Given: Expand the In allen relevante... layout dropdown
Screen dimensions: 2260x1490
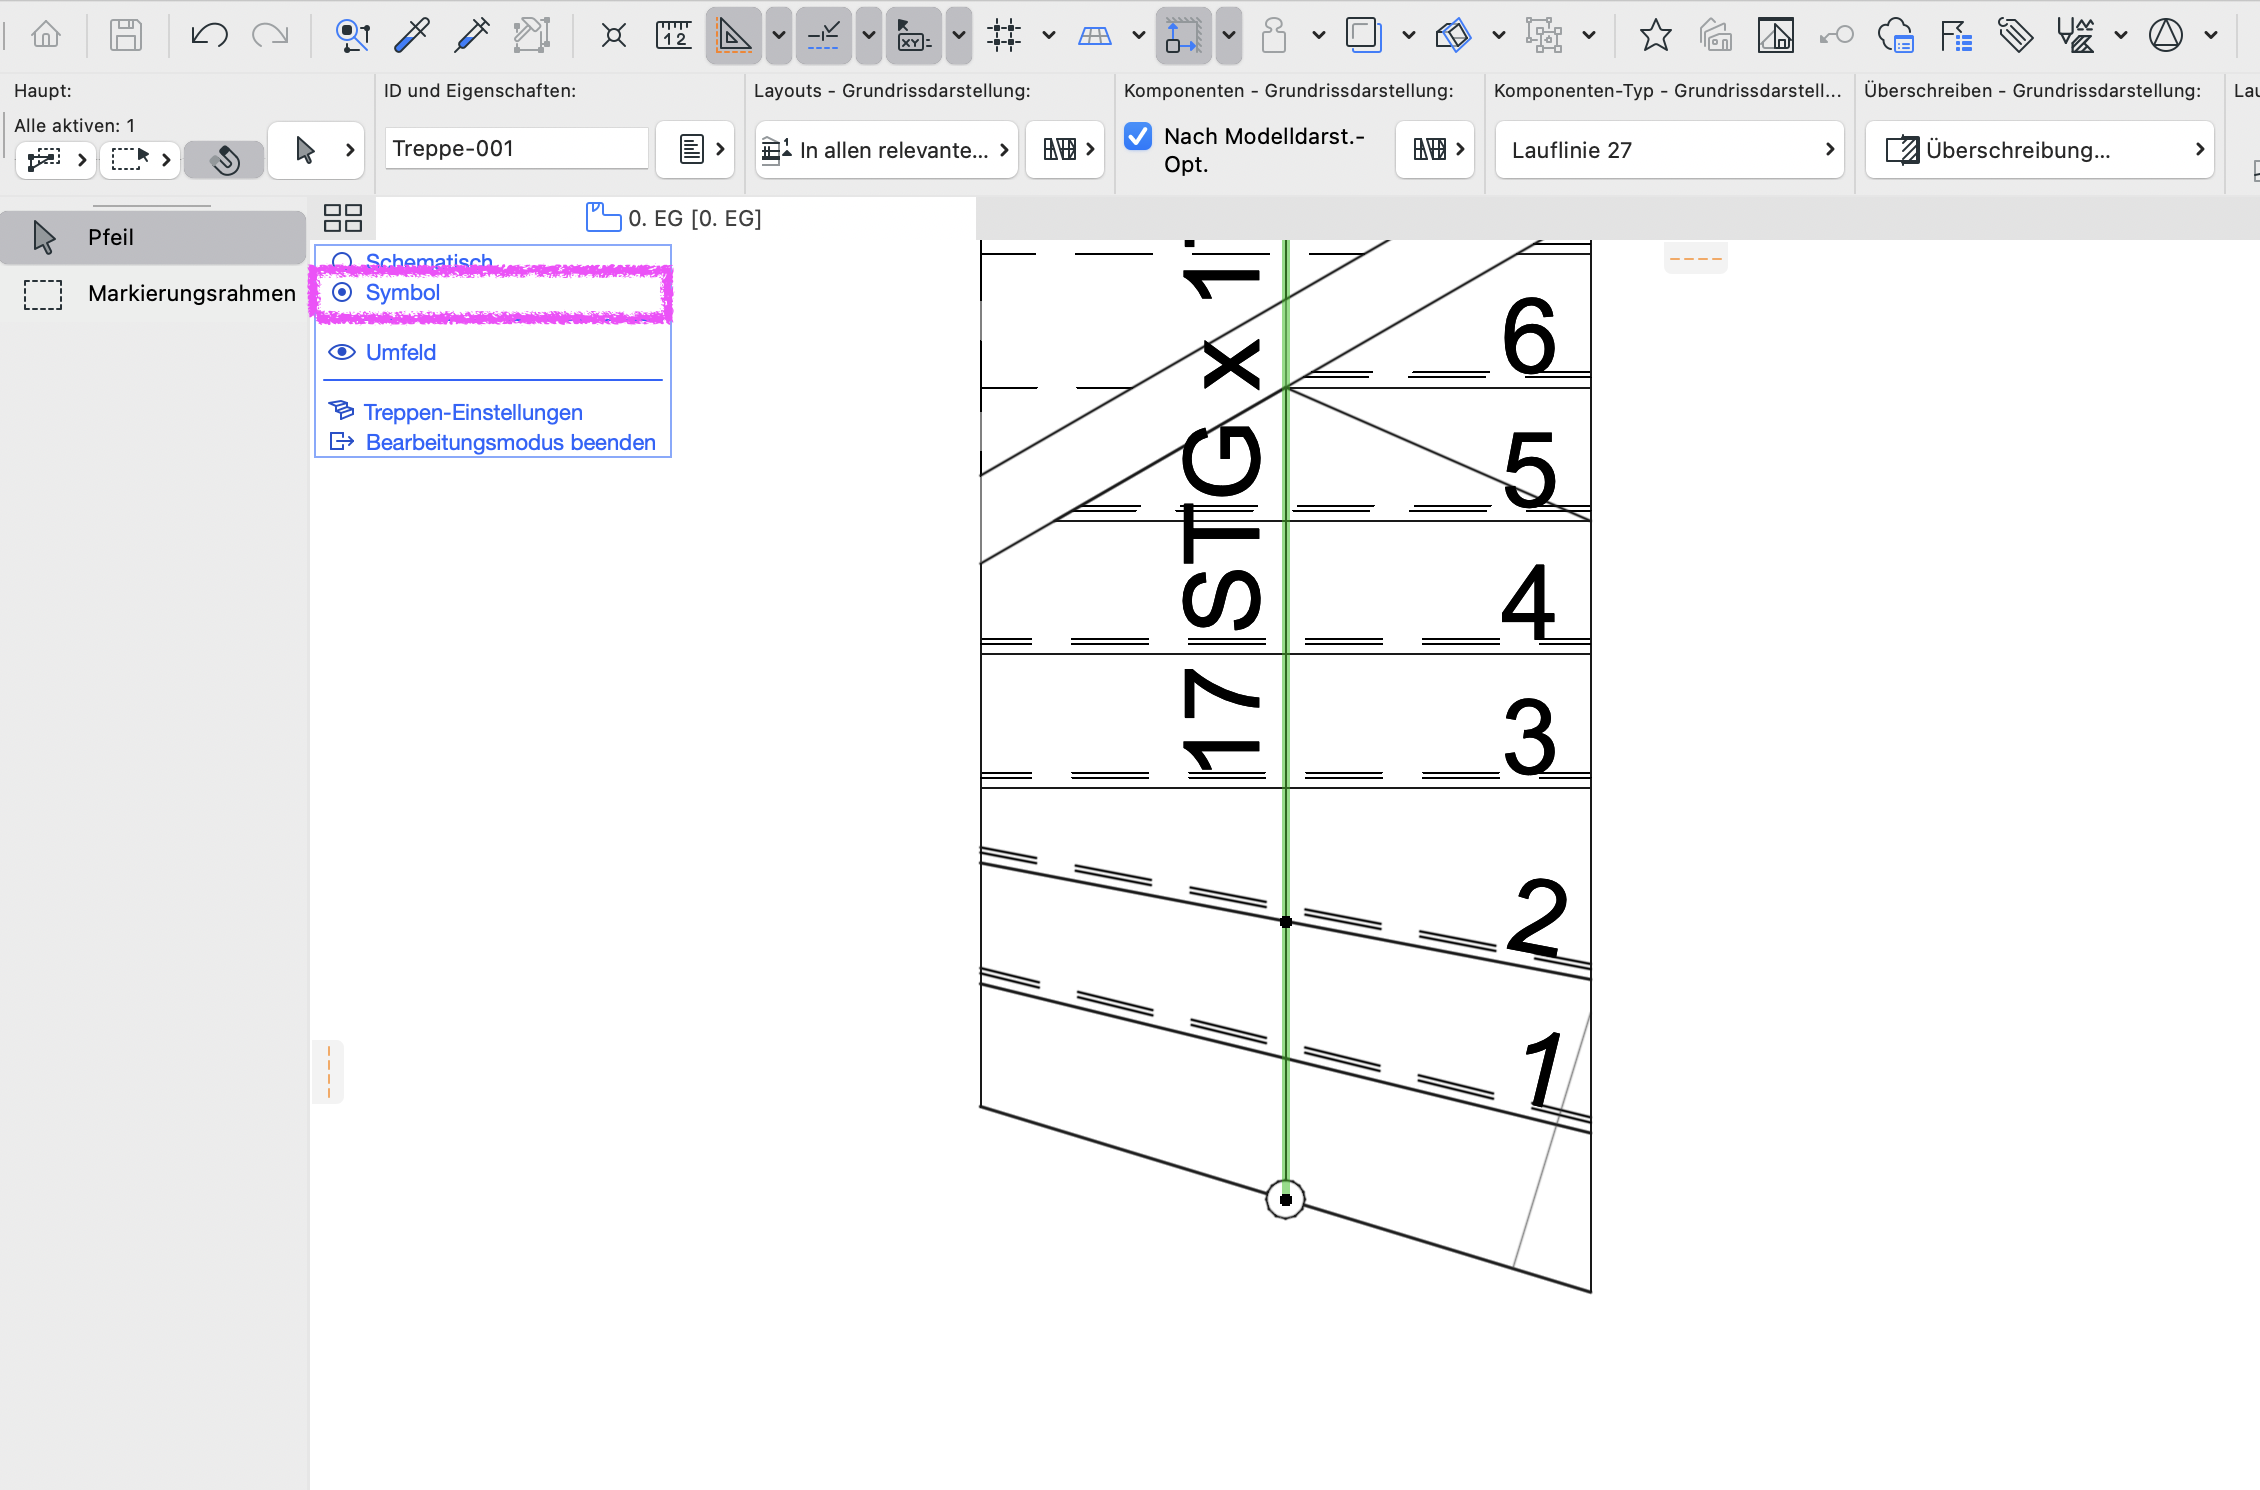Looking at the screenshot, I should [x=886, y=150].
